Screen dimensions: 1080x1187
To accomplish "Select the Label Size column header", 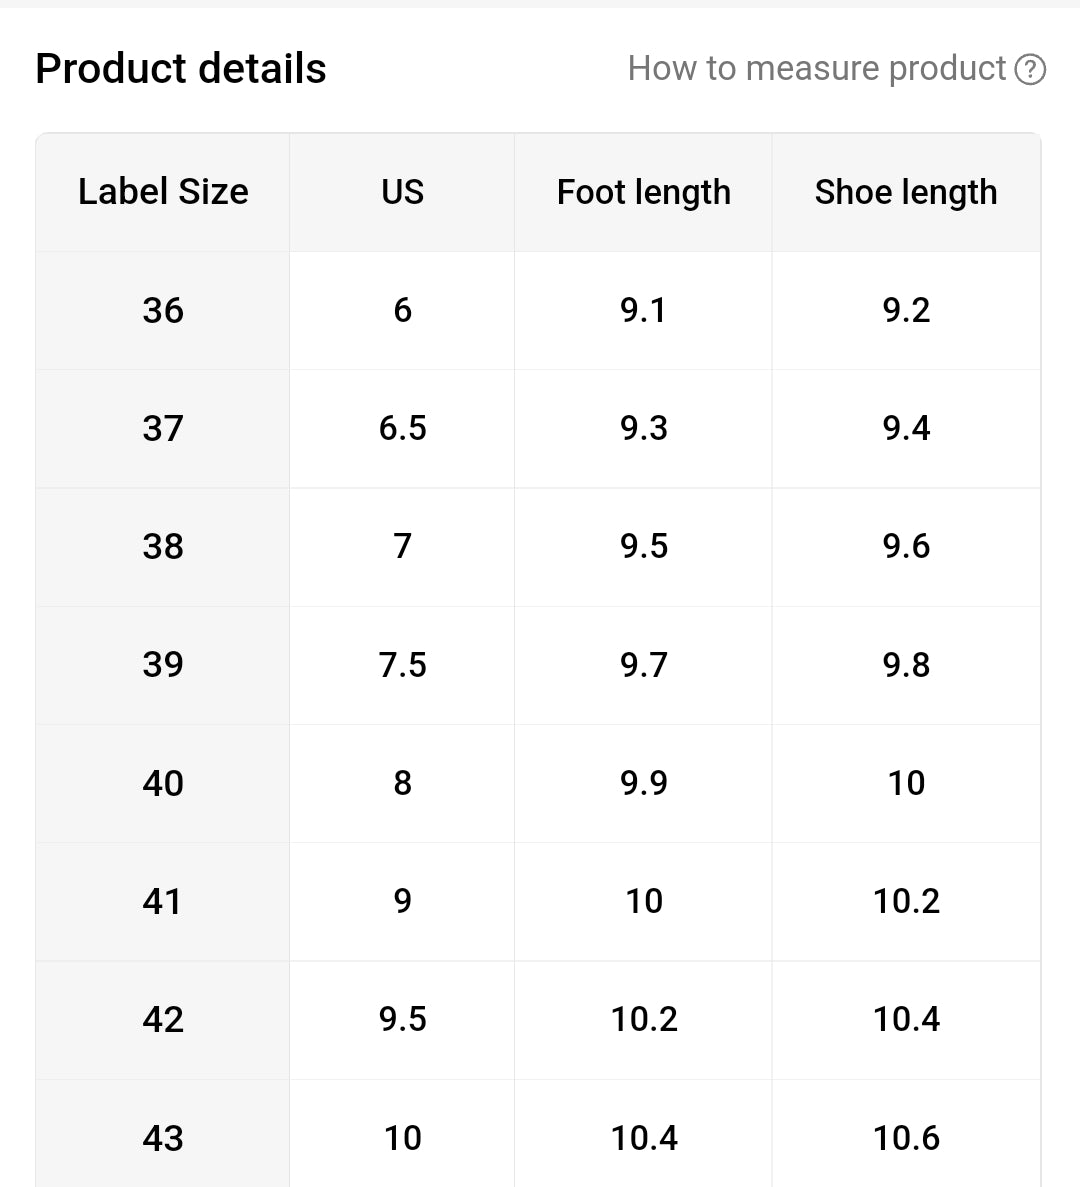I will 163,191.
